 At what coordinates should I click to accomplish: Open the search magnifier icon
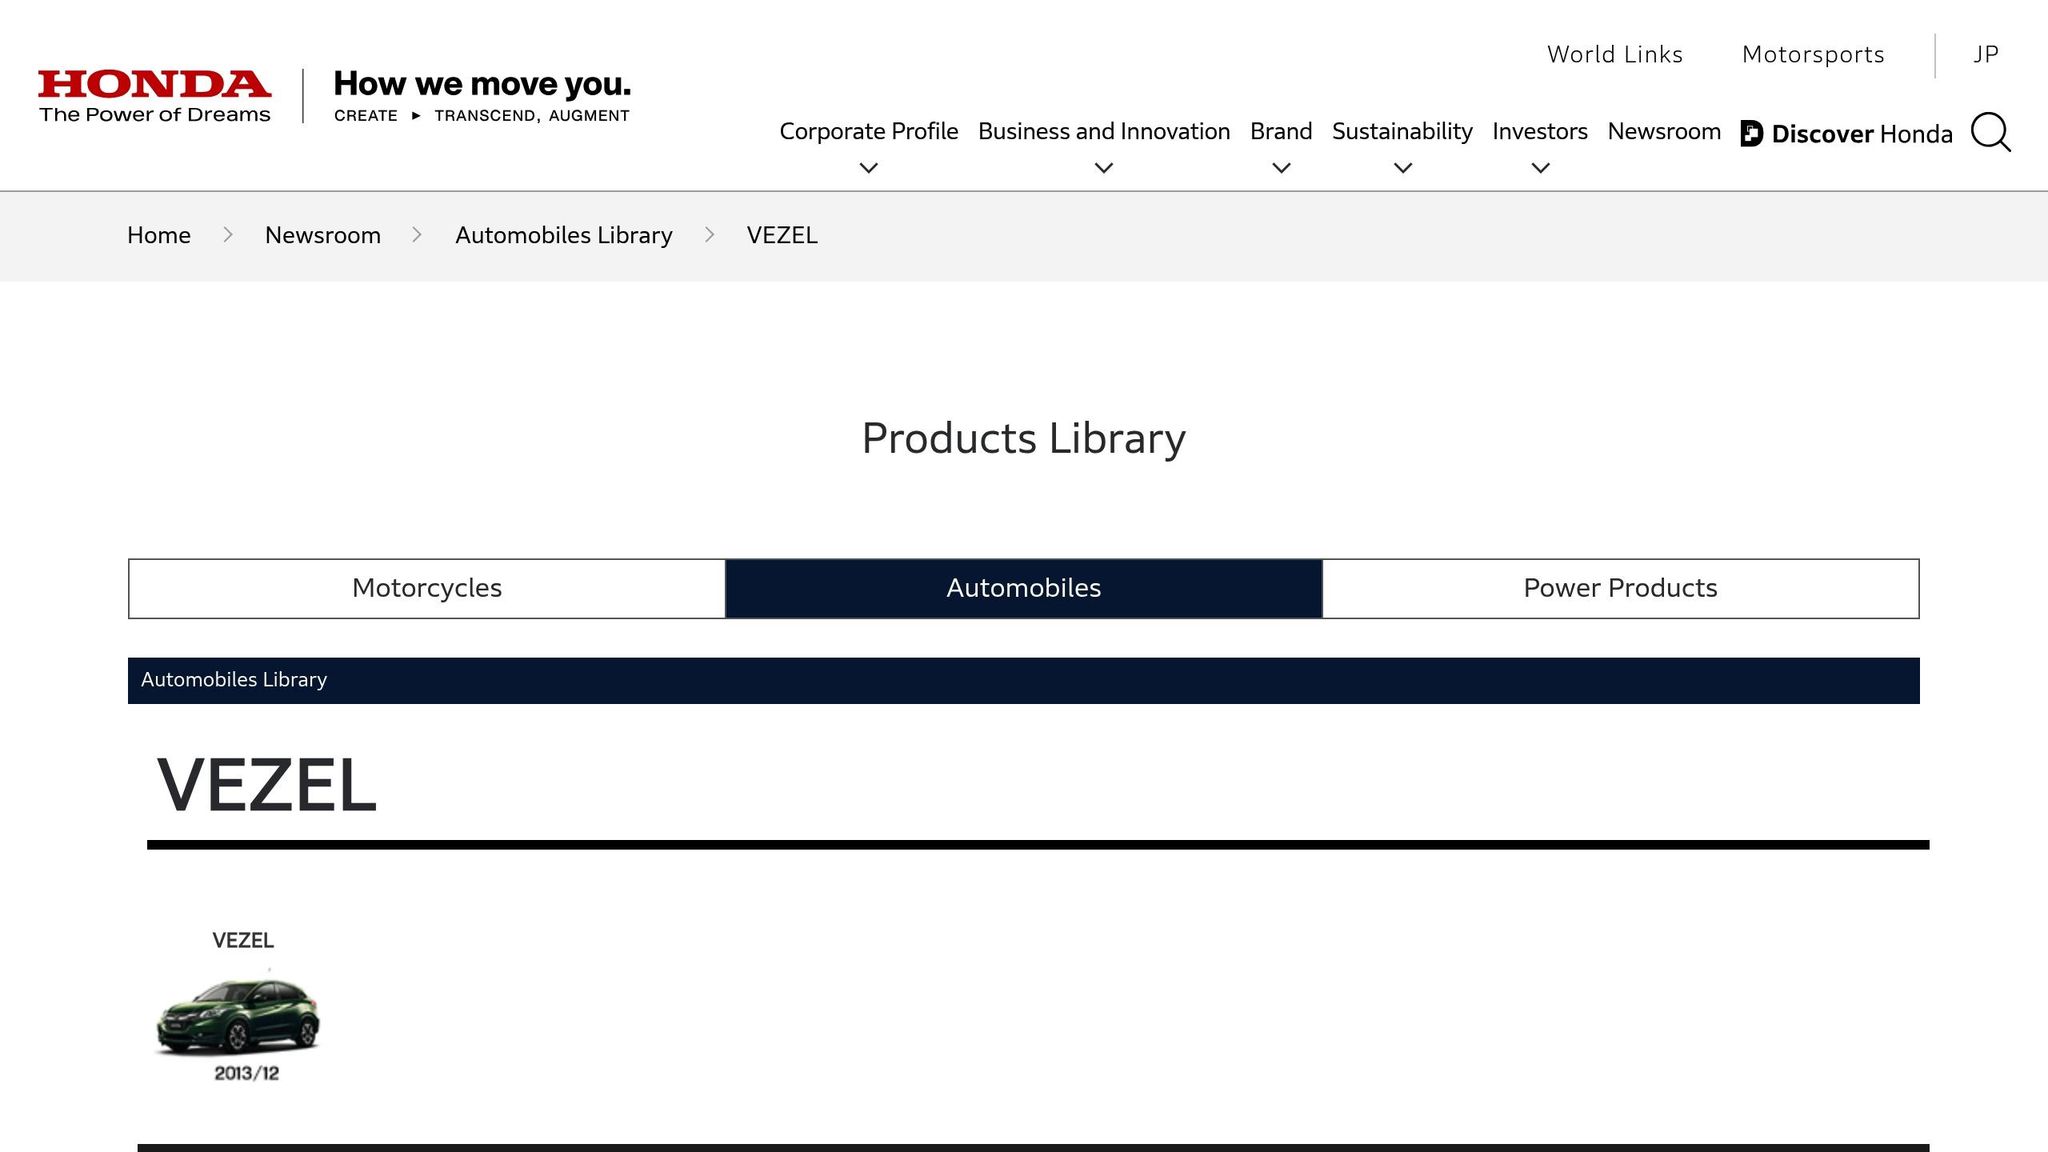click(1990, 132)
